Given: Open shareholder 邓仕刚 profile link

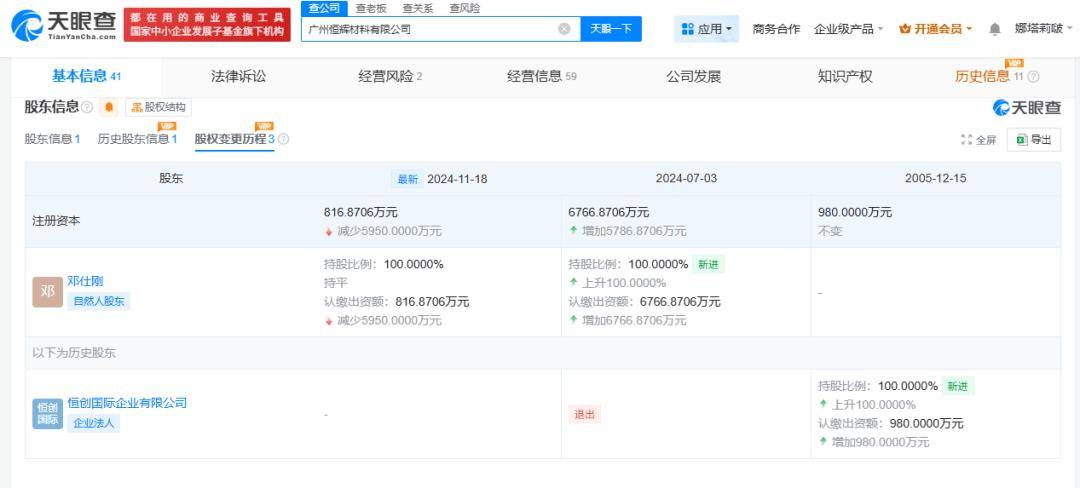Looking at the screenshot, I should (85, 281).
